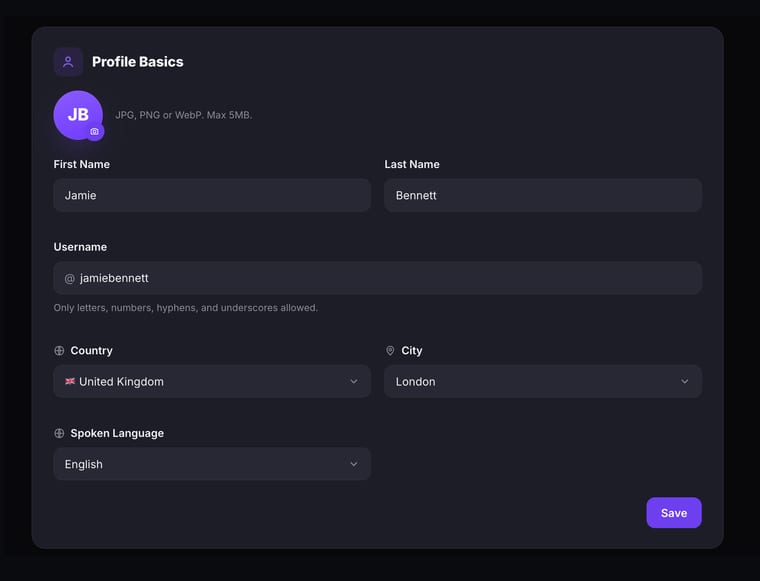Click the JB avatar circle
Viewport: 760px width, 581px height.
(x=78, y=115)
